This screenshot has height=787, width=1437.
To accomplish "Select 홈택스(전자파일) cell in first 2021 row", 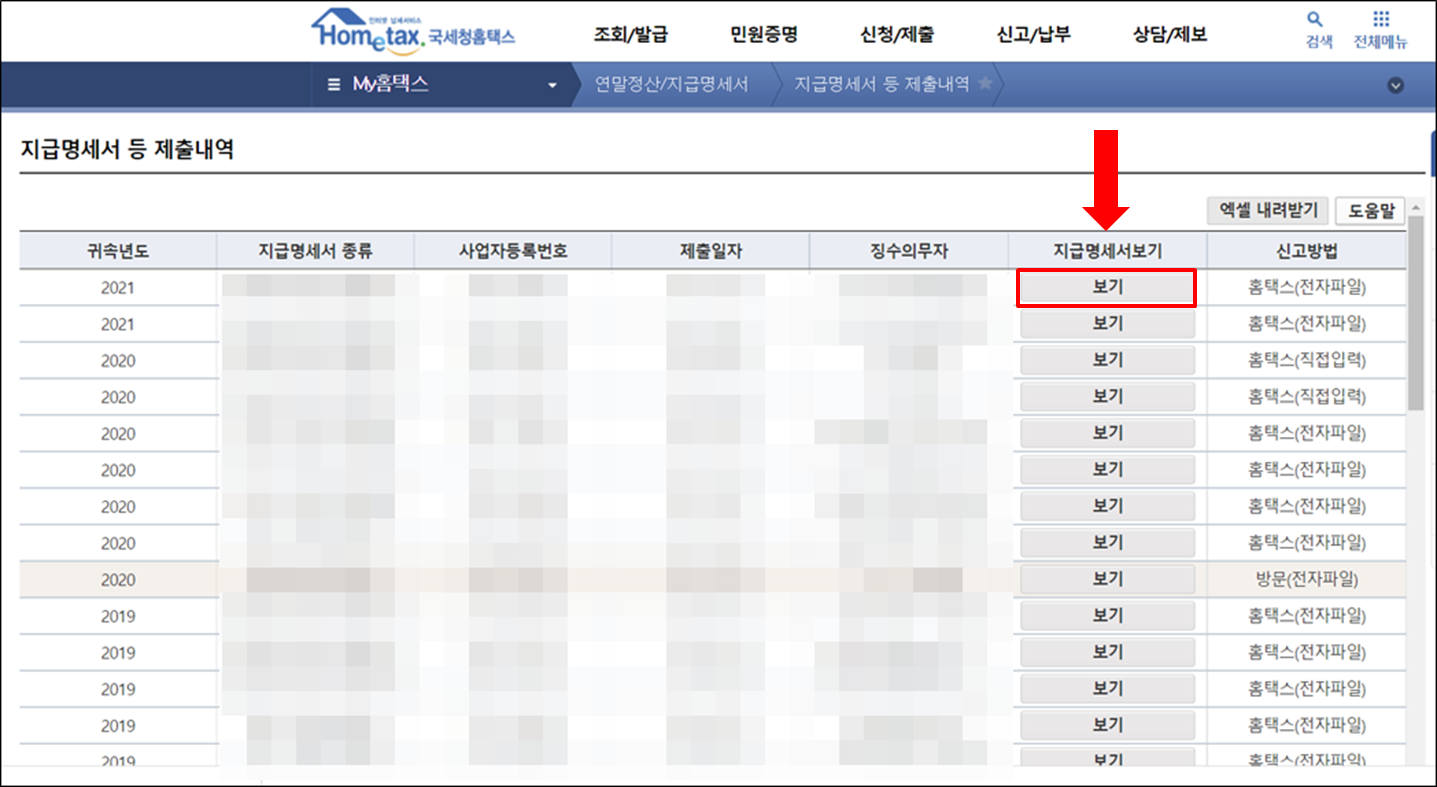I will pos(1306,288).
